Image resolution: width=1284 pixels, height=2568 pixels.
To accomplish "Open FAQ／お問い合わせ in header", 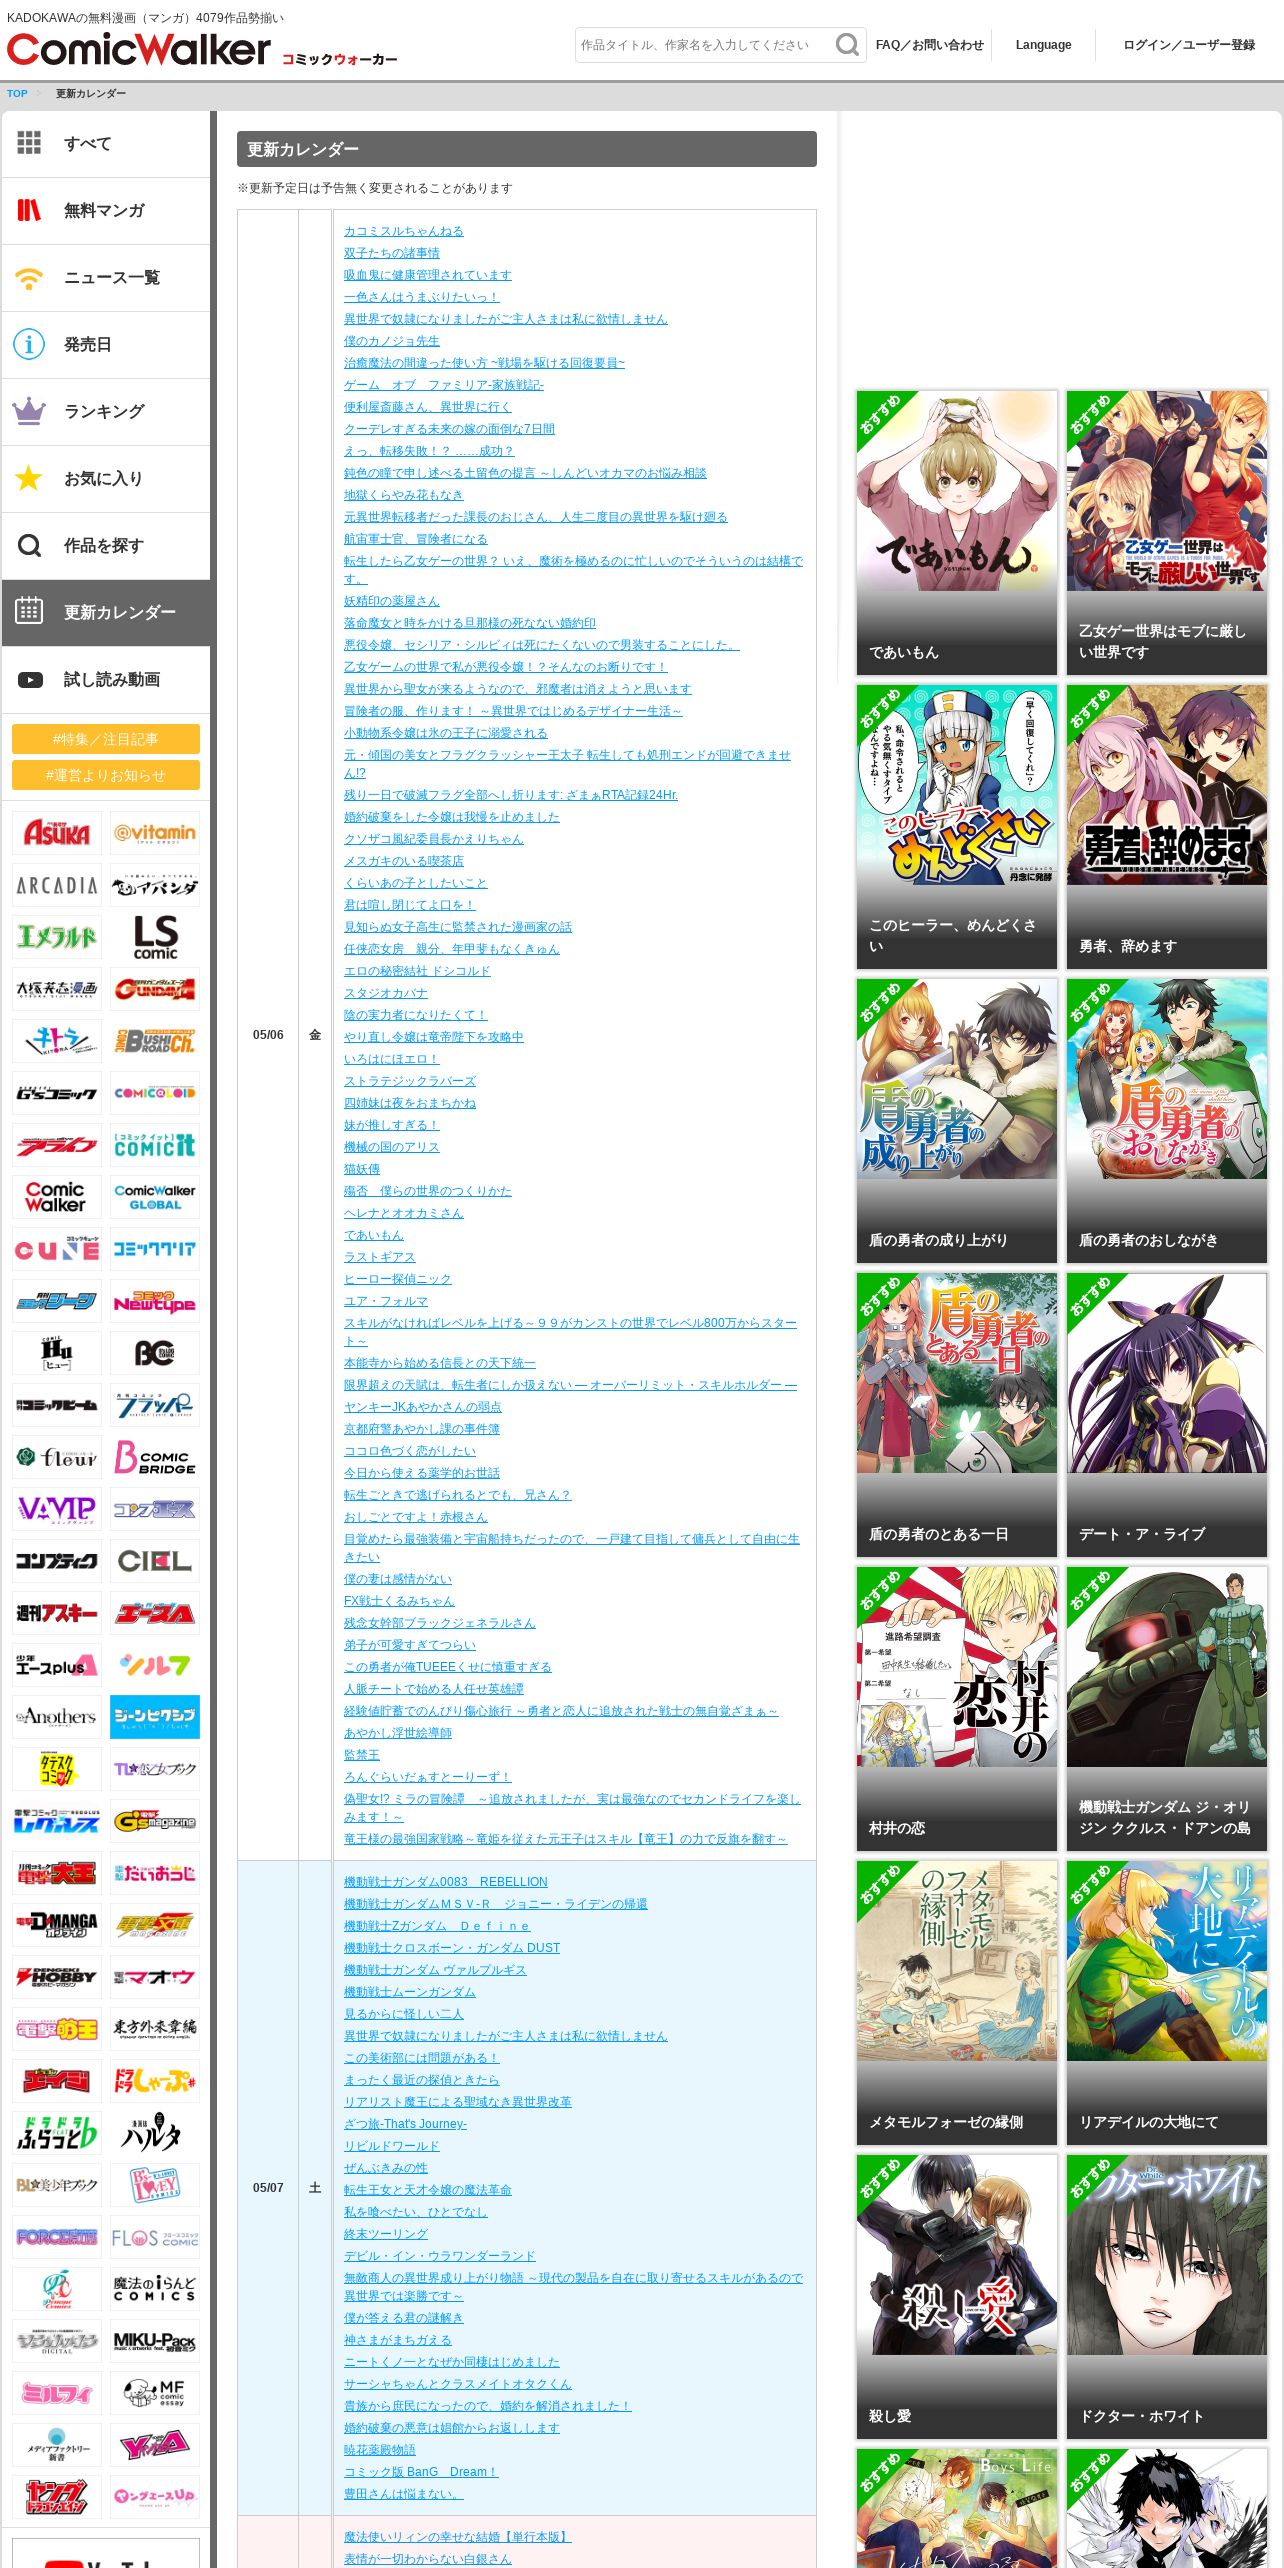I will click(929, 45).
